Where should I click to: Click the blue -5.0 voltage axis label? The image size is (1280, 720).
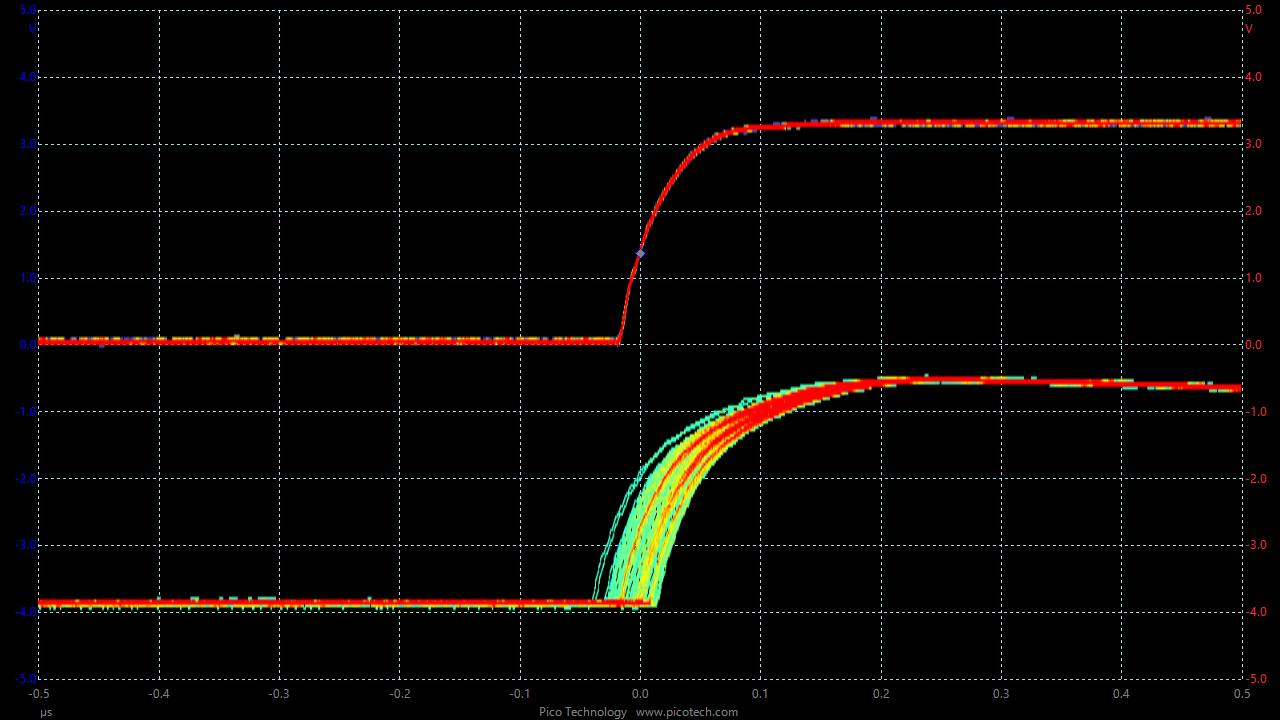click(x=27, y=679)
